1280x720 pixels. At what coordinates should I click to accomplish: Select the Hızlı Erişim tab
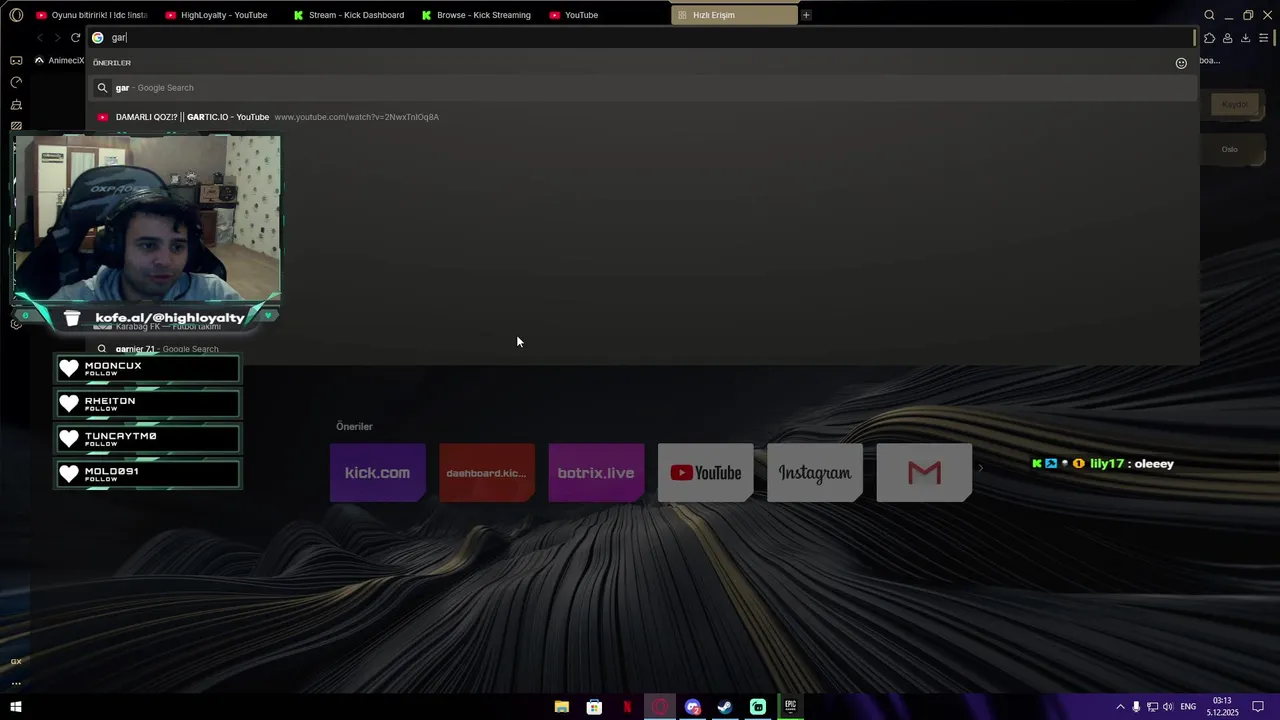pyautogui.click(x=735, y=15)
